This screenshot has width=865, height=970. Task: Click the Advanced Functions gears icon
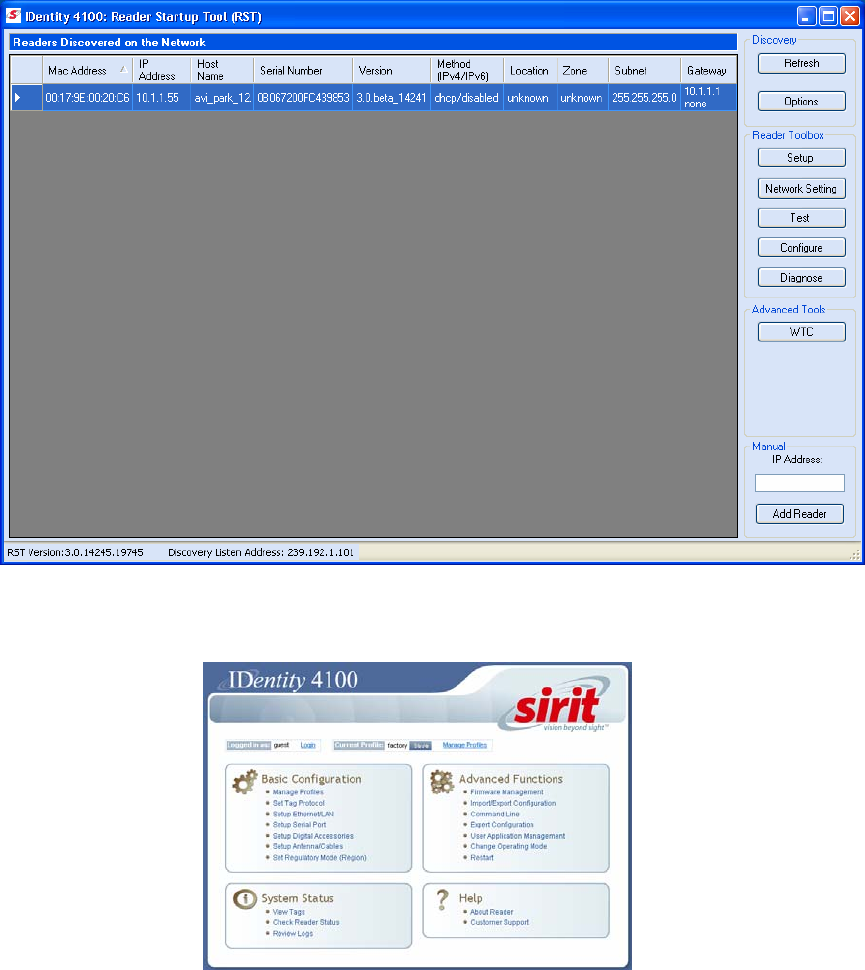442,781
